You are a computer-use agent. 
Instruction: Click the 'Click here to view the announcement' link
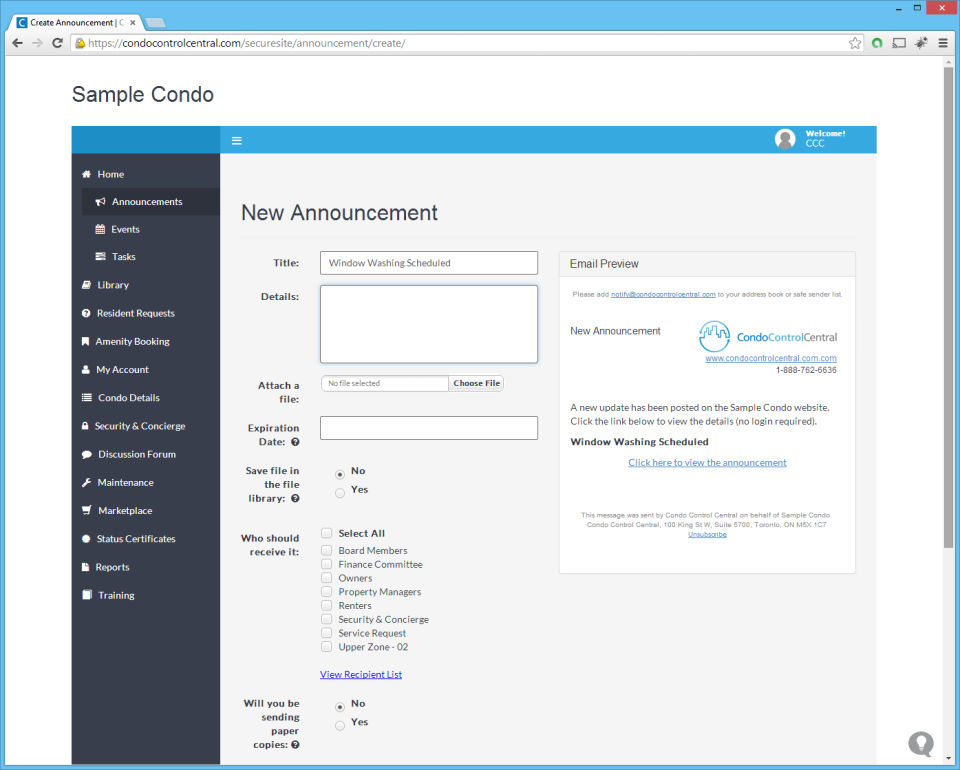707,463
